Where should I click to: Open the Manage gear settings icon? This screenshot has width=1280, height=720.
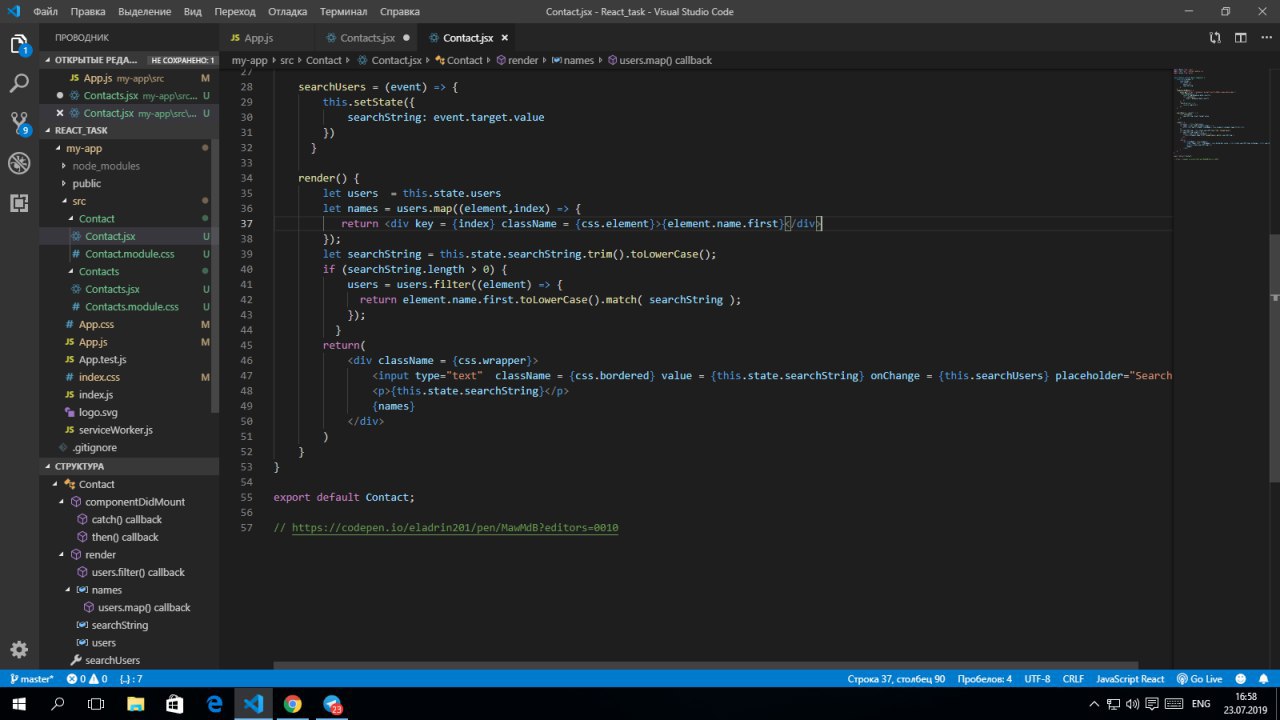click(x=19, y=649)
